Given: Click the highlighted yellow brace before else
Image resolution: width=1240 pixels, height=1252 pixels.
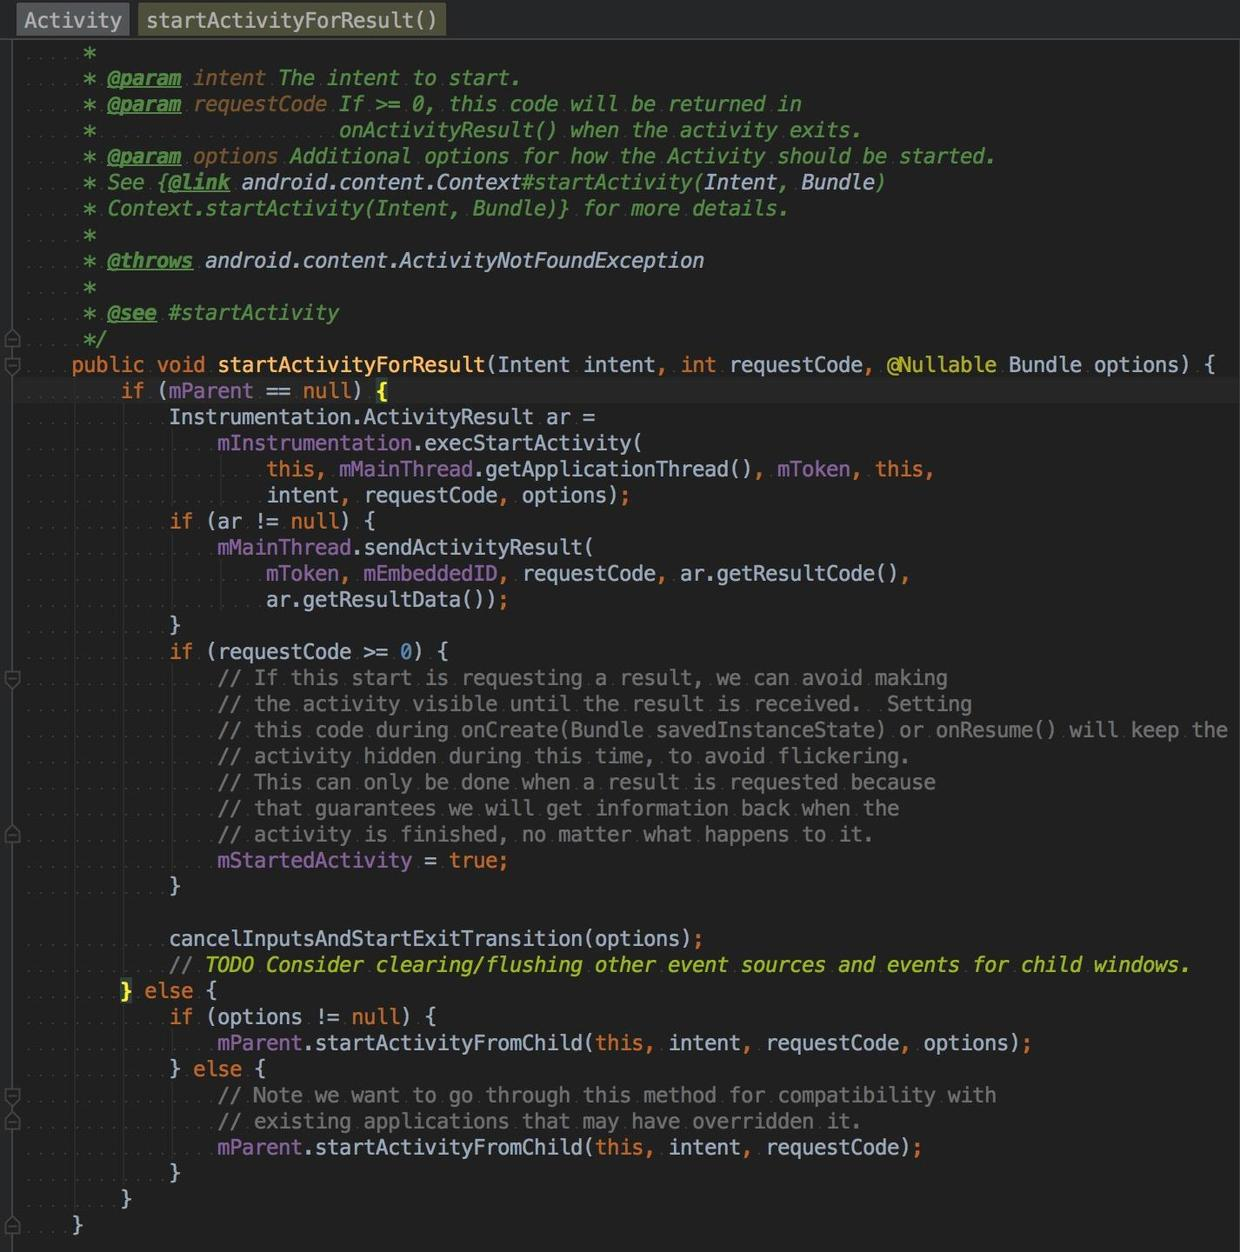Looking at the screenshot, I should click(x=126, y=990).
